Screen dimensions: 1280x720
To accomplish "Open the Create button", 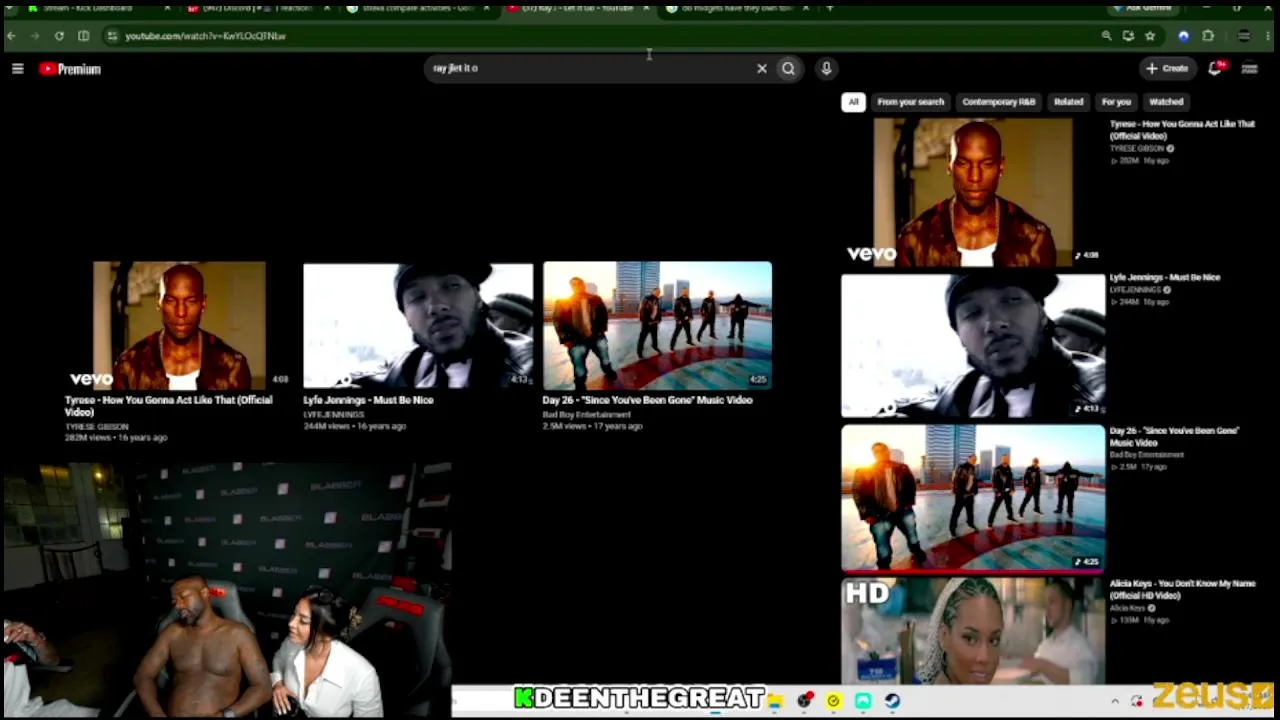I will tap(1167, 69).
